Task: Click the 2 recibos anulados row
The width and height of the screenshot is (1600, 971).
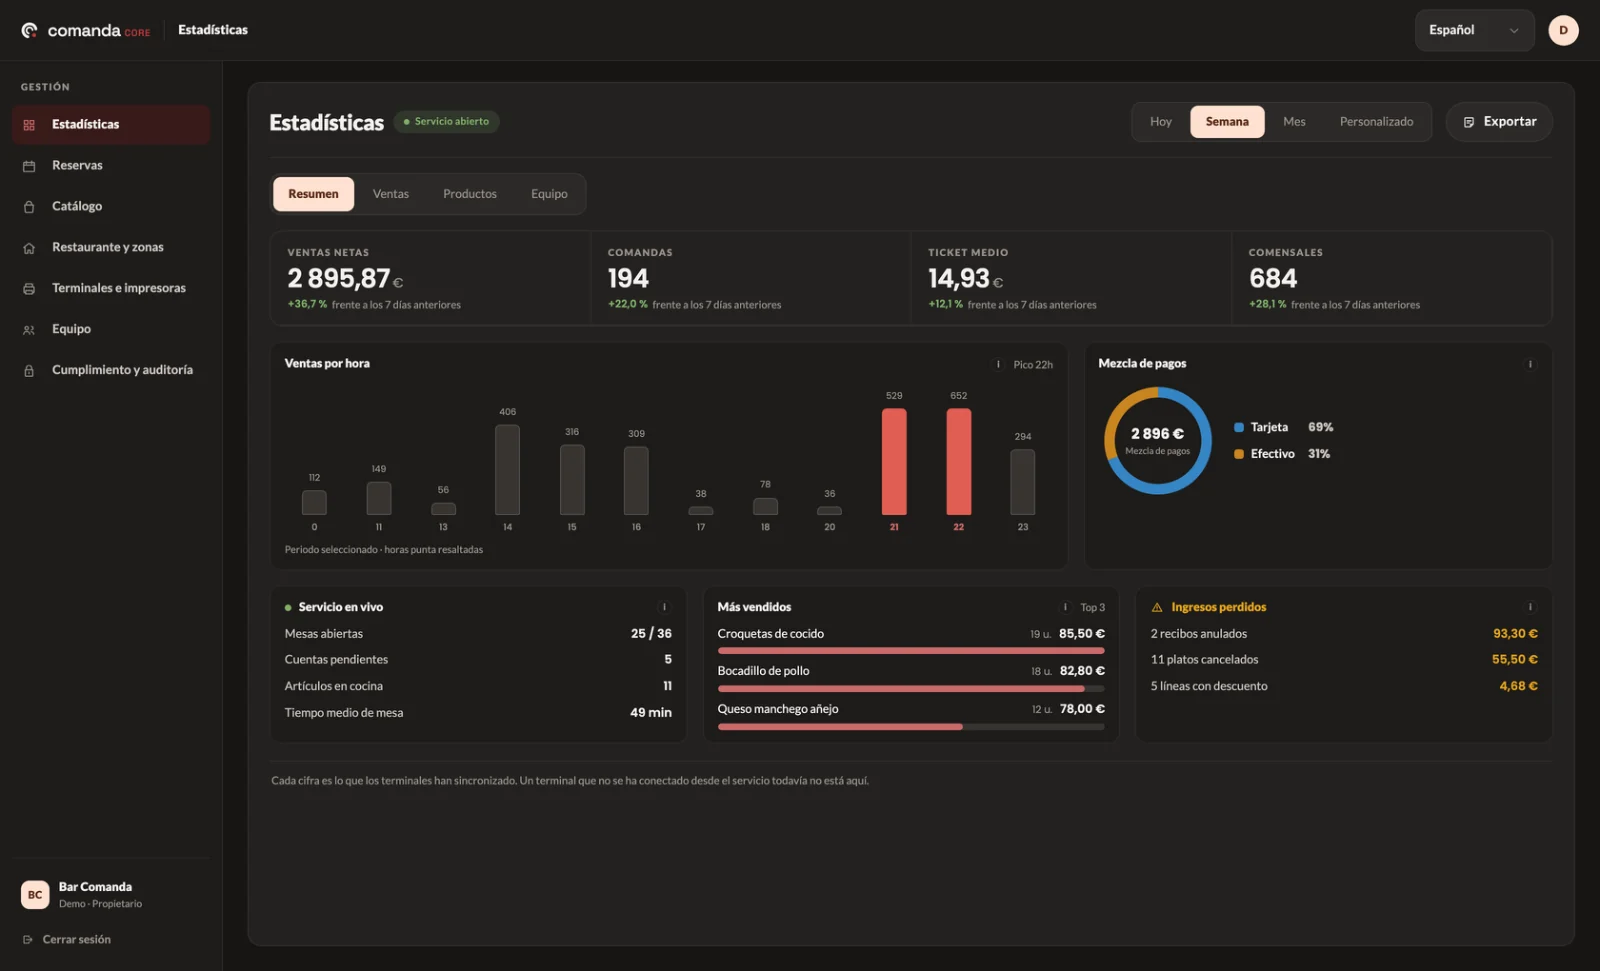Action: point(1343,634)
